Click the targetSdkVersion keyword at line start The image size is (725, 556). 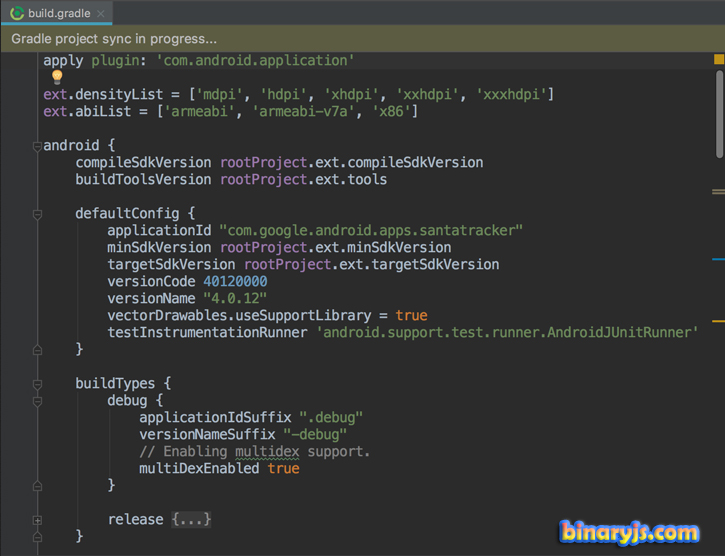point(171,265)
